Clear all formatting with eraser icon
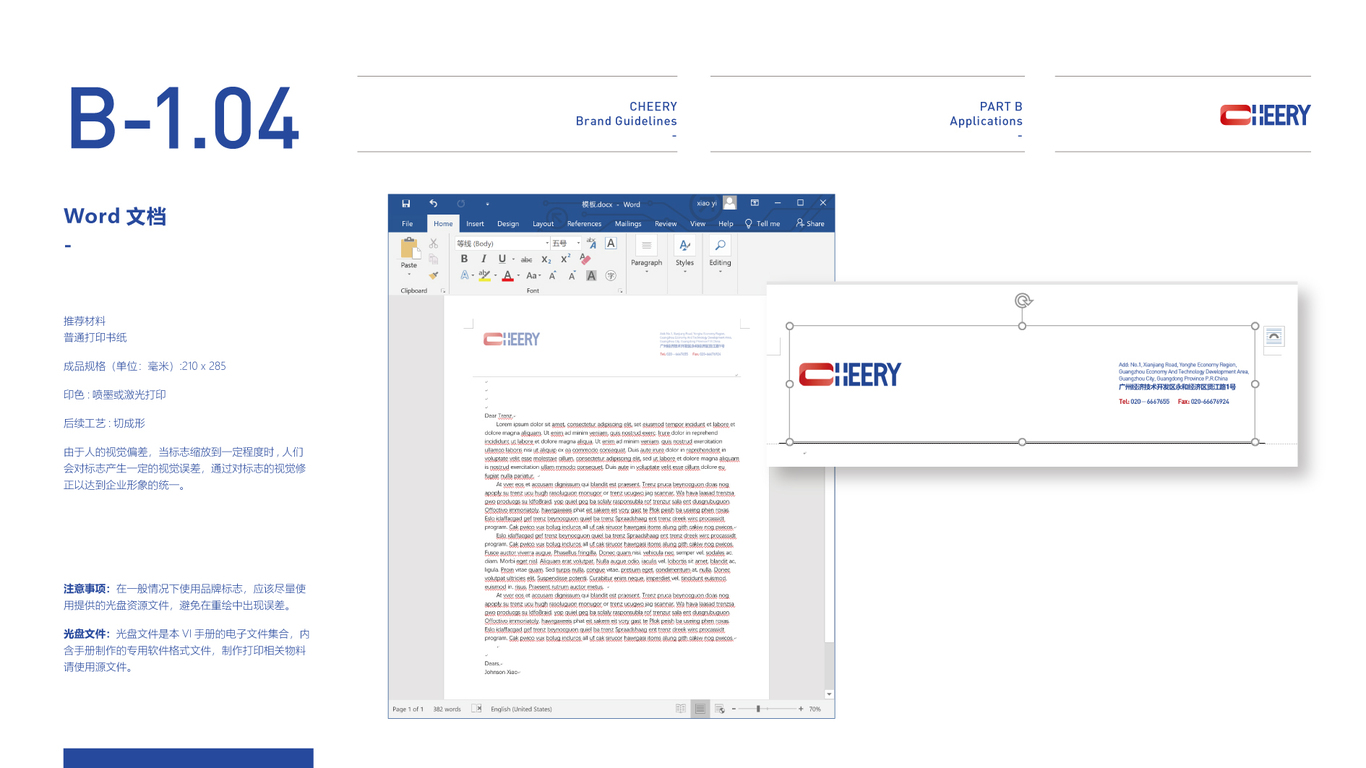Viewport: 1366px width, 768px height. coord(585,259)
